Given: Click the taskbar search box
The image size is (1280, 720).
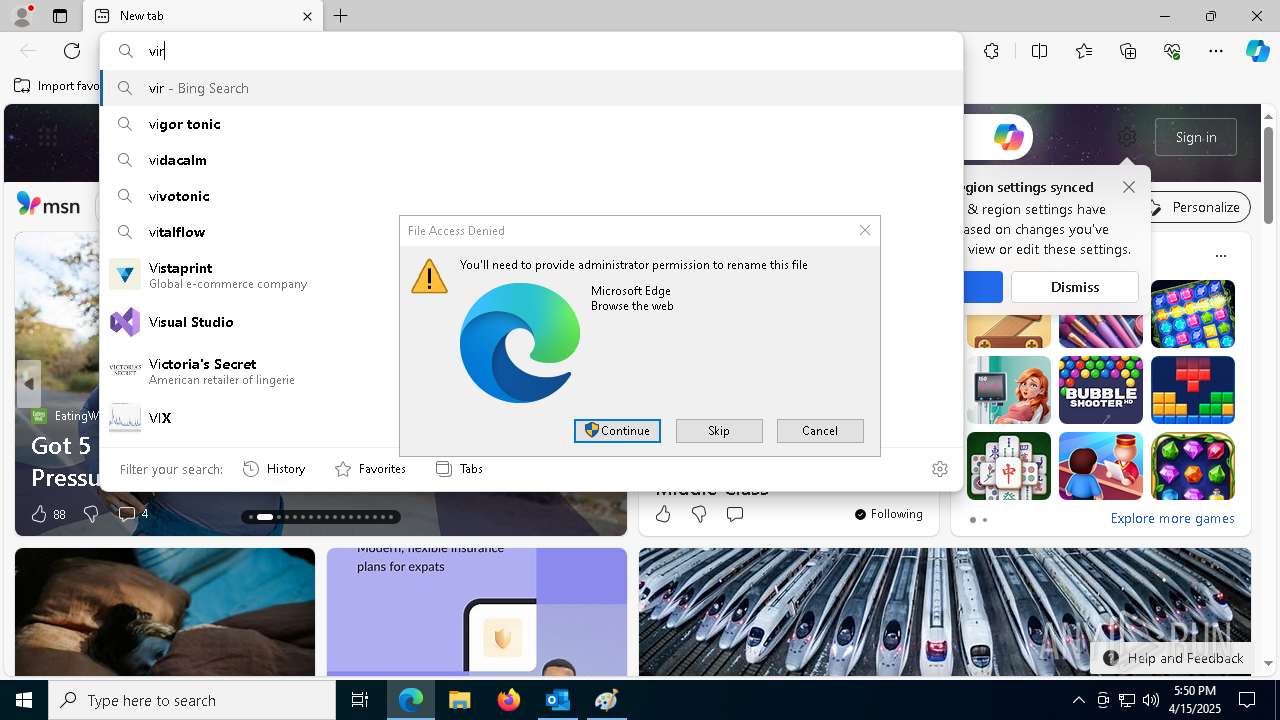Looking at the screenshot, I should [192, 700].
